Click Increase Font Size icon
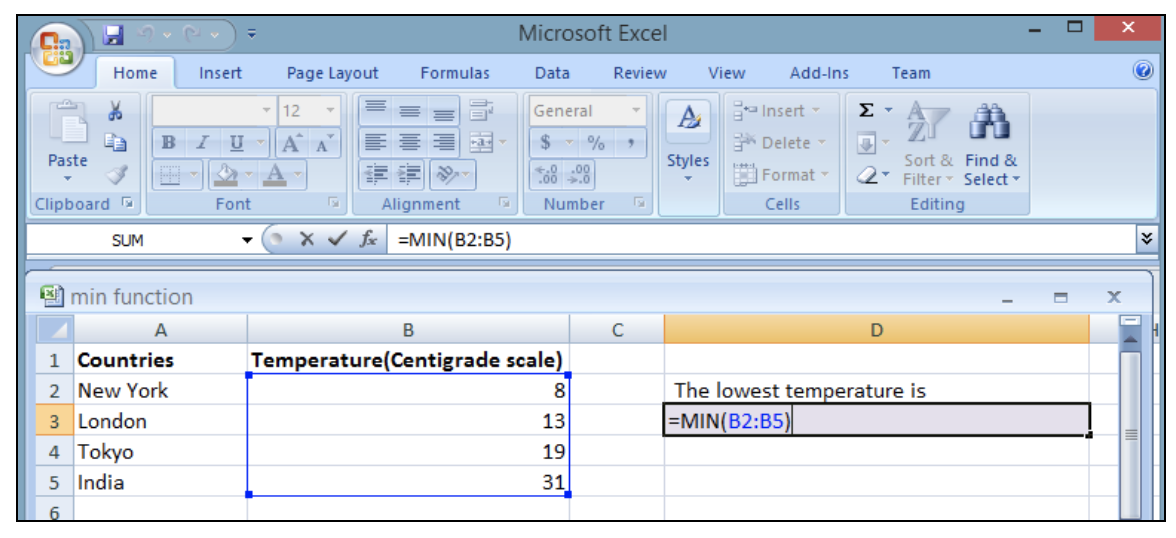The image size is (1176, 538). click(290, 143)
